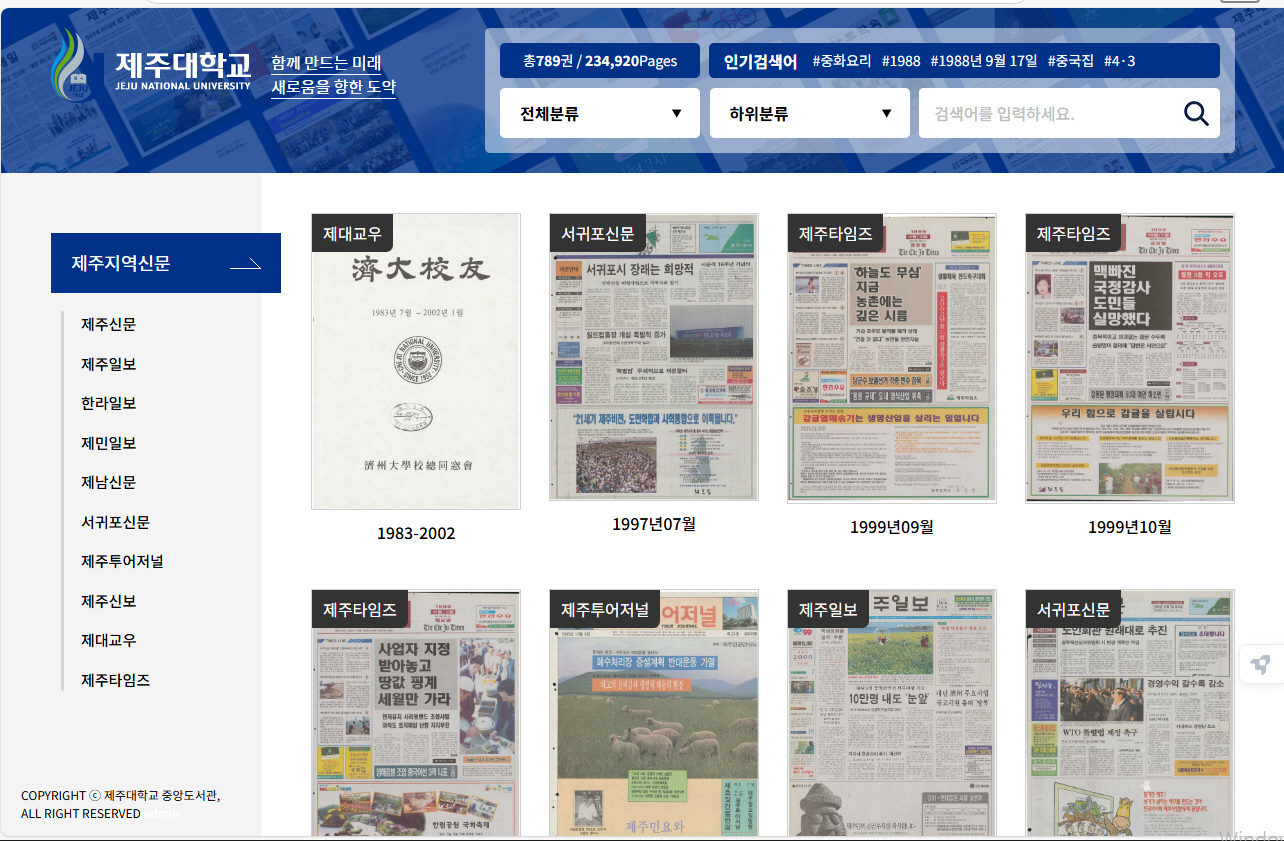1284x841 pixels.
Task: Open the 전체분류 category dropdown
Action: tap(600, 113)
